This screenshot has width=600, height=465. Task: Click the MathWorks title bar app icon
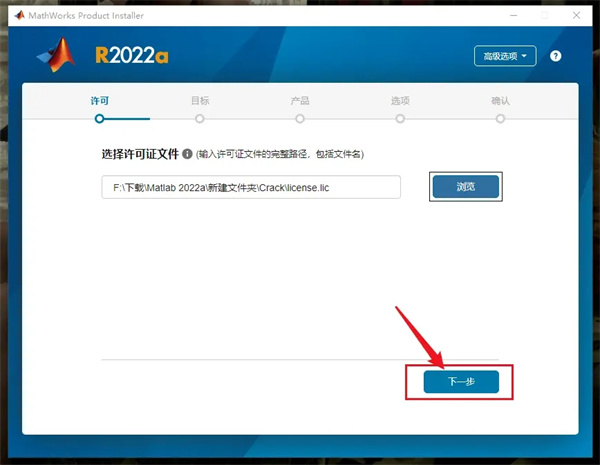pos(20,16)
